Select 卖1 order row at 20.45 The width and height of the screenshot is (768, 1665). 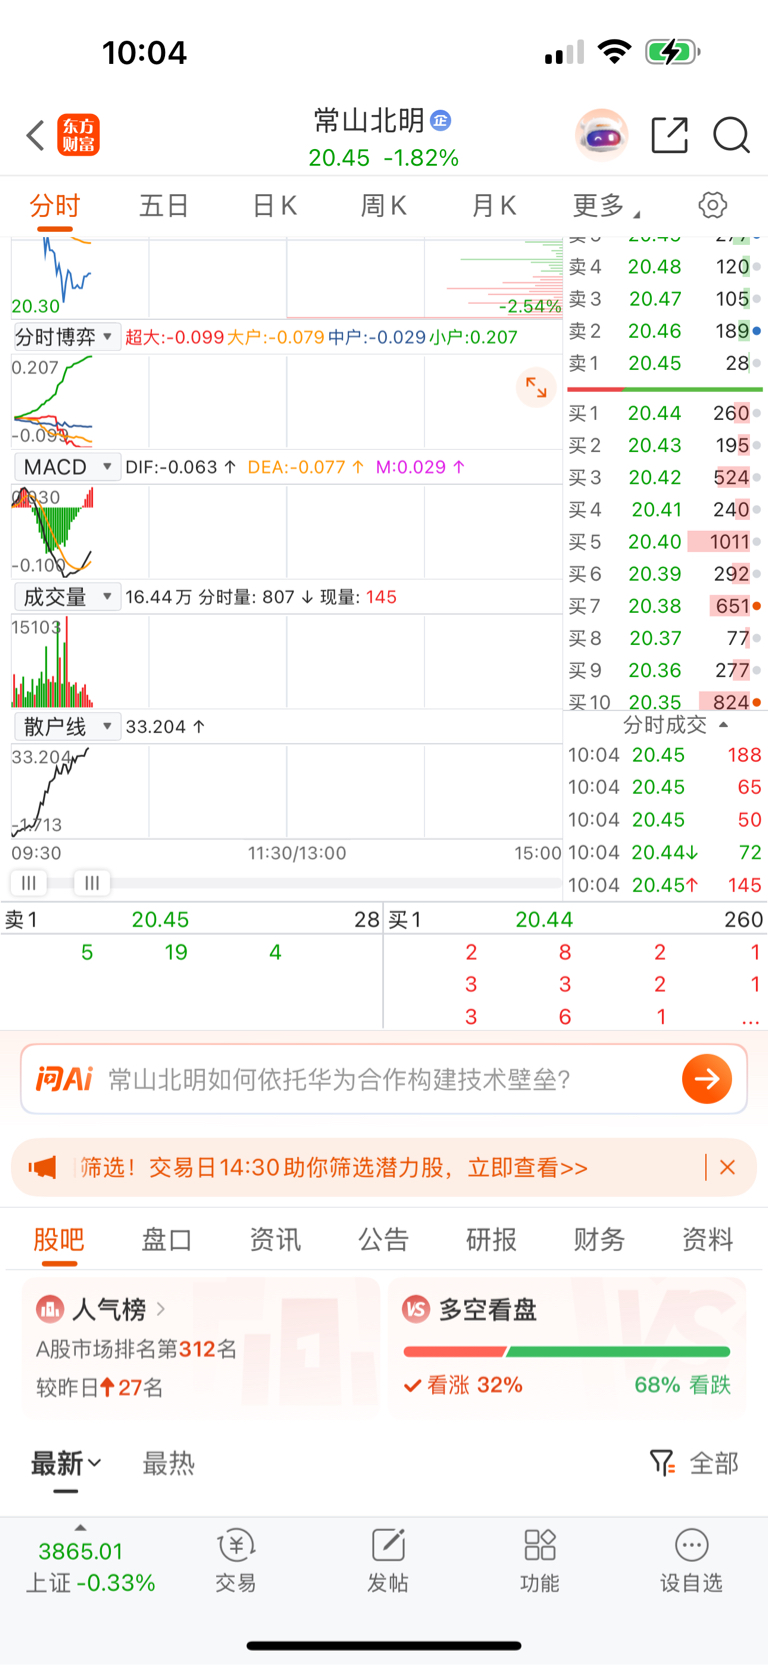(665, 363)
